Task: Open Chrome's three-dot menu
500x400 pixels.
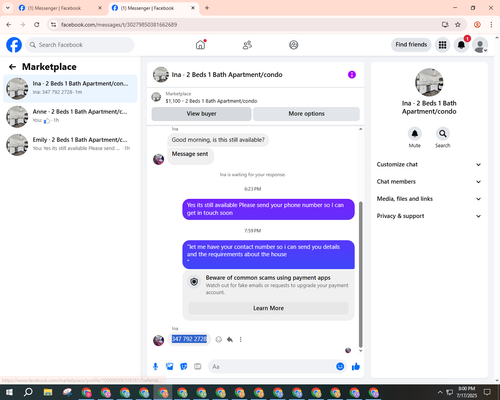Action: pos(491,25)
